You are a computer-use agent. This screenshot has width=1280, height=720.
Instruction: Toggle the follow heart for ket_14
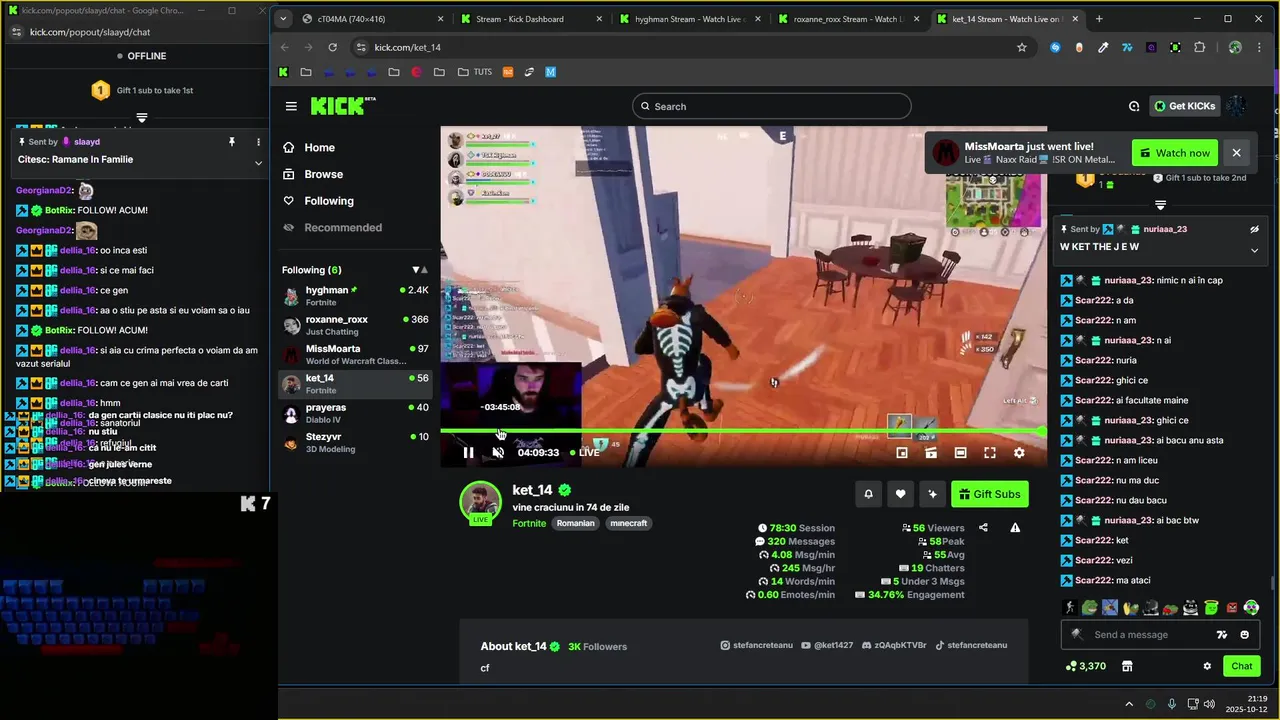click(x=900, y=494)
